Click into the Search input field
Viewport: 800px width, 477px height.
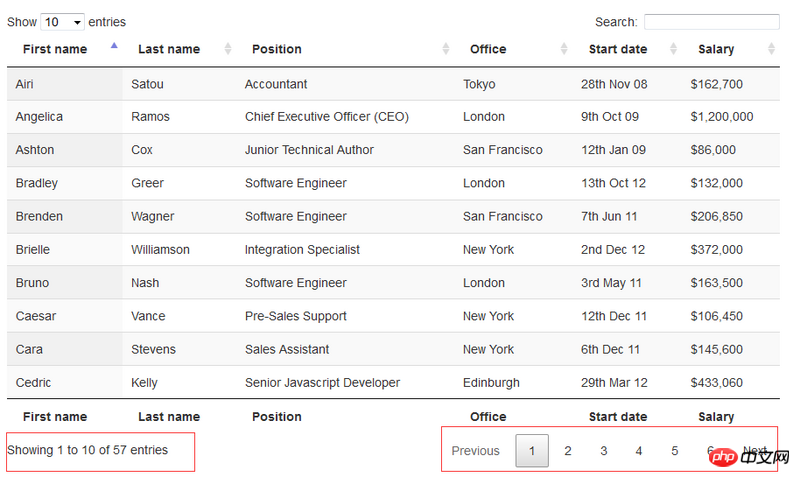[711, 22]
